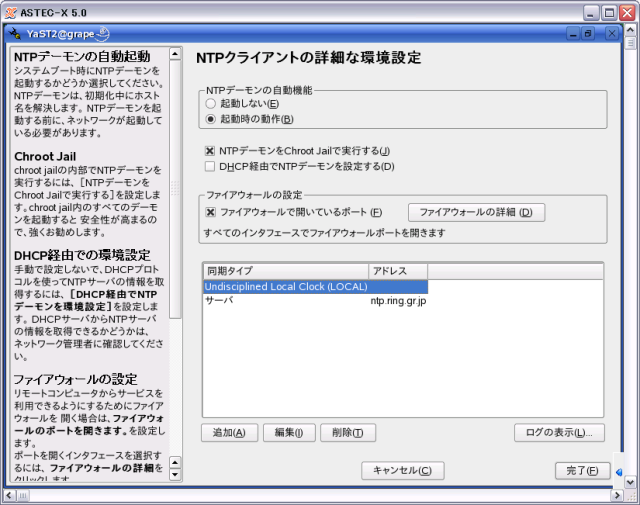Select the 起動時の動作(B) radio button
640x505 pixels.
pyautogui.click(x=210, y=119)
